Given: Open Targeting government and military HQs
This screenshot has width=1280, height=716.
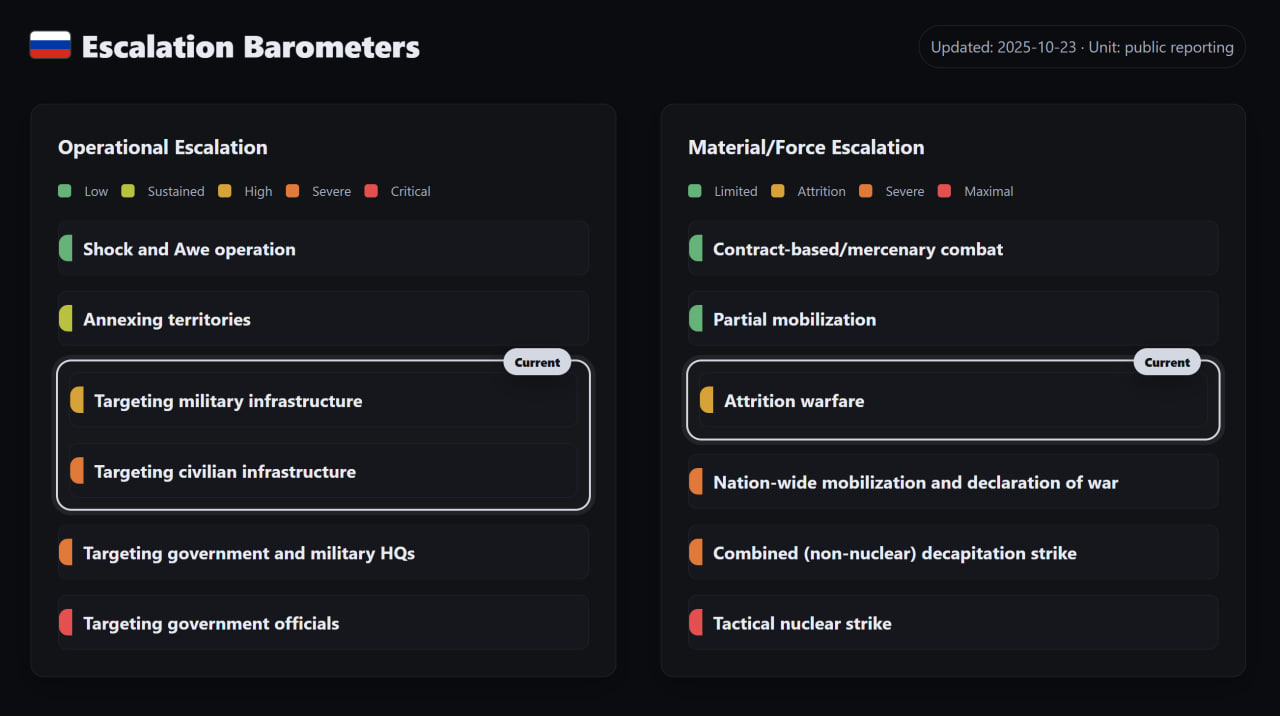Looking at the screenshot, I should [x=322, y=553].
